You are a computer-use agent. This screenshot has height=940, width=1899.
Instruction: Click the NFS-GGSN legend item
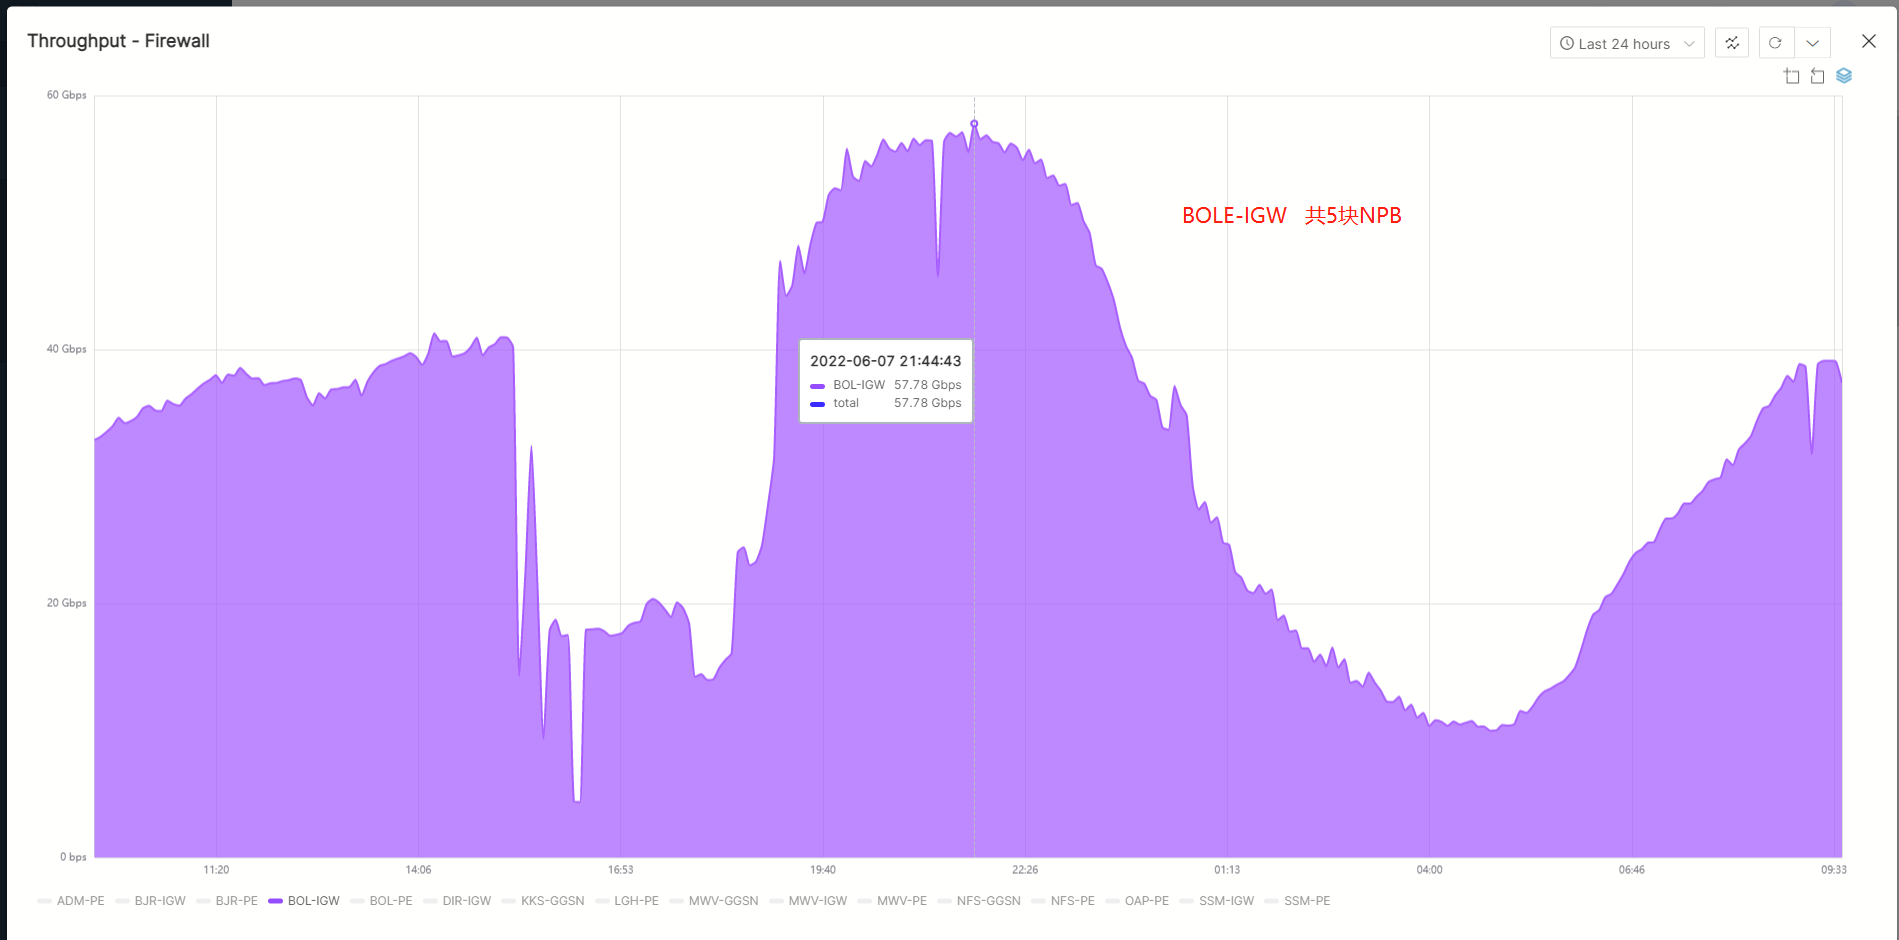pos(988,901)
